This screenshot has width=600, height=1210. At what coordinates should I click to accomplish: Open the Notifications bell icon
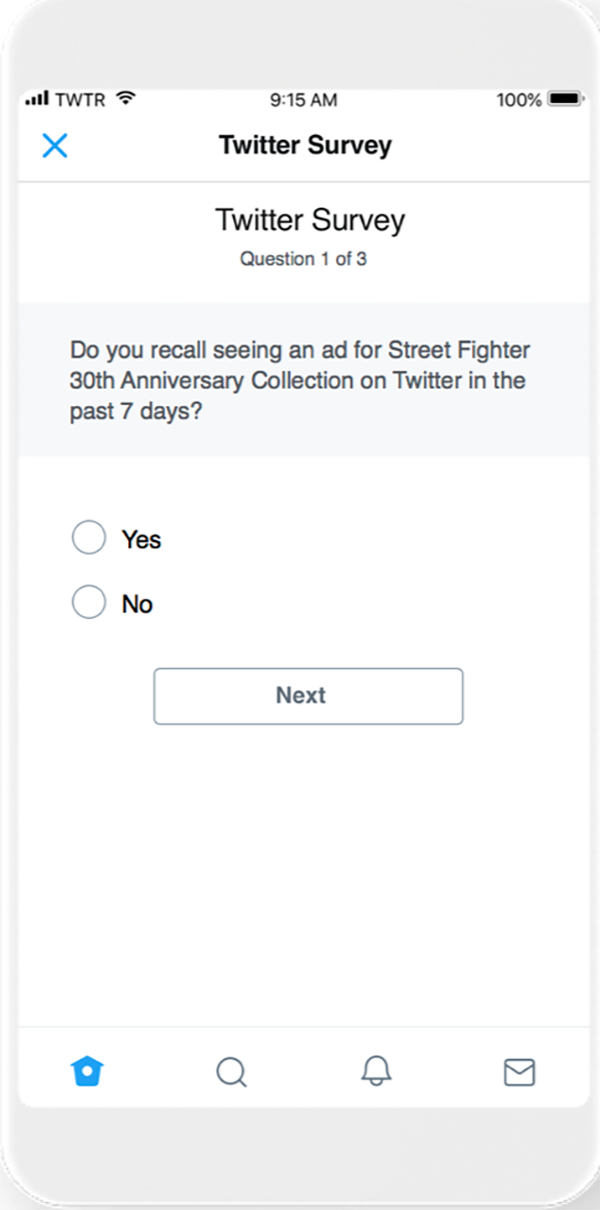tap(376, 1072)
